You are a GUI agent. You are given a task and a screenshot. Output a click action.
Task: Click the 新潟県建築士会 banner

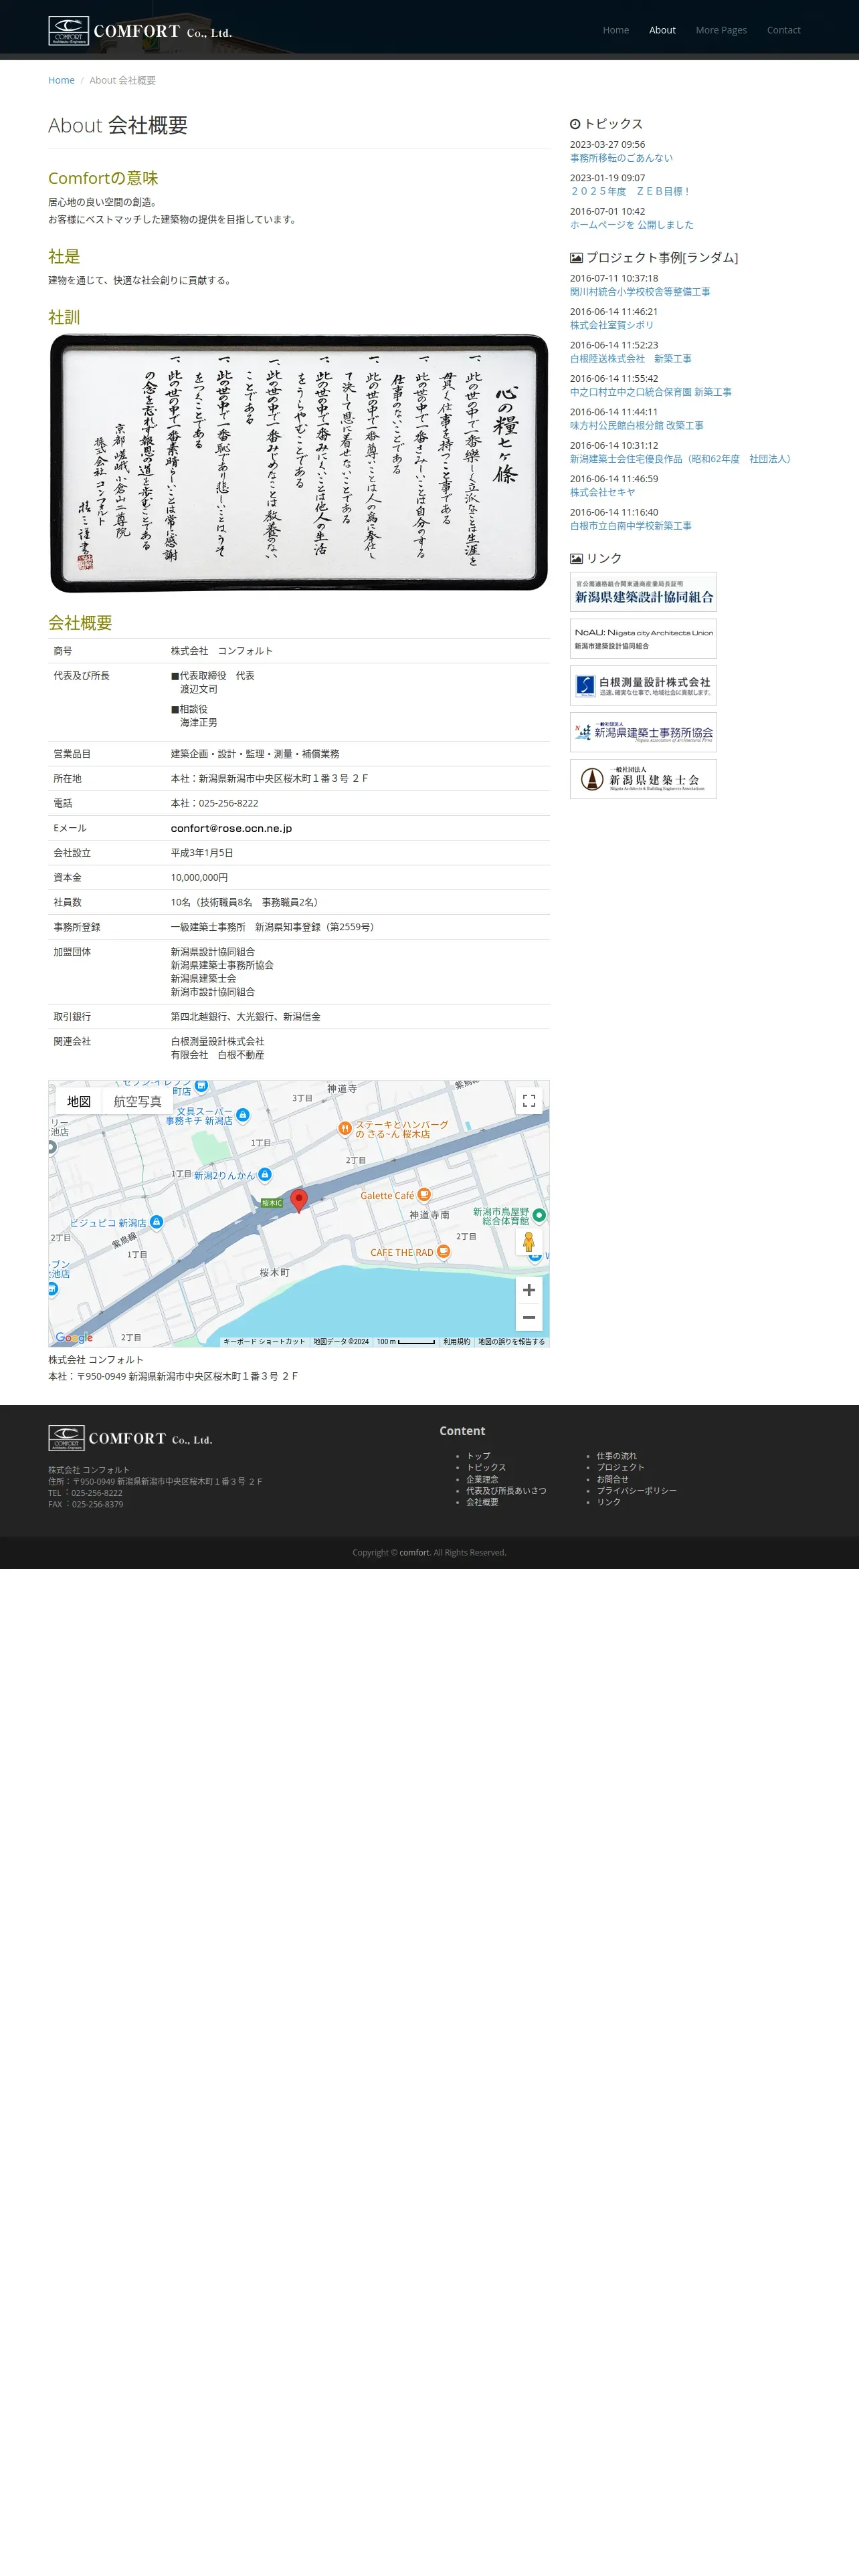(643, 779)
